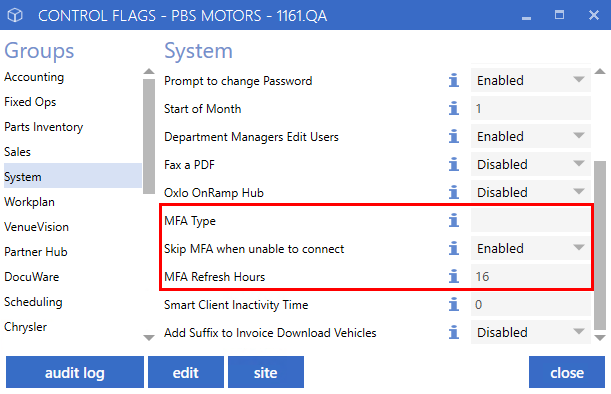Click the audit log button

pyautogui.click(x=75, y=372)
